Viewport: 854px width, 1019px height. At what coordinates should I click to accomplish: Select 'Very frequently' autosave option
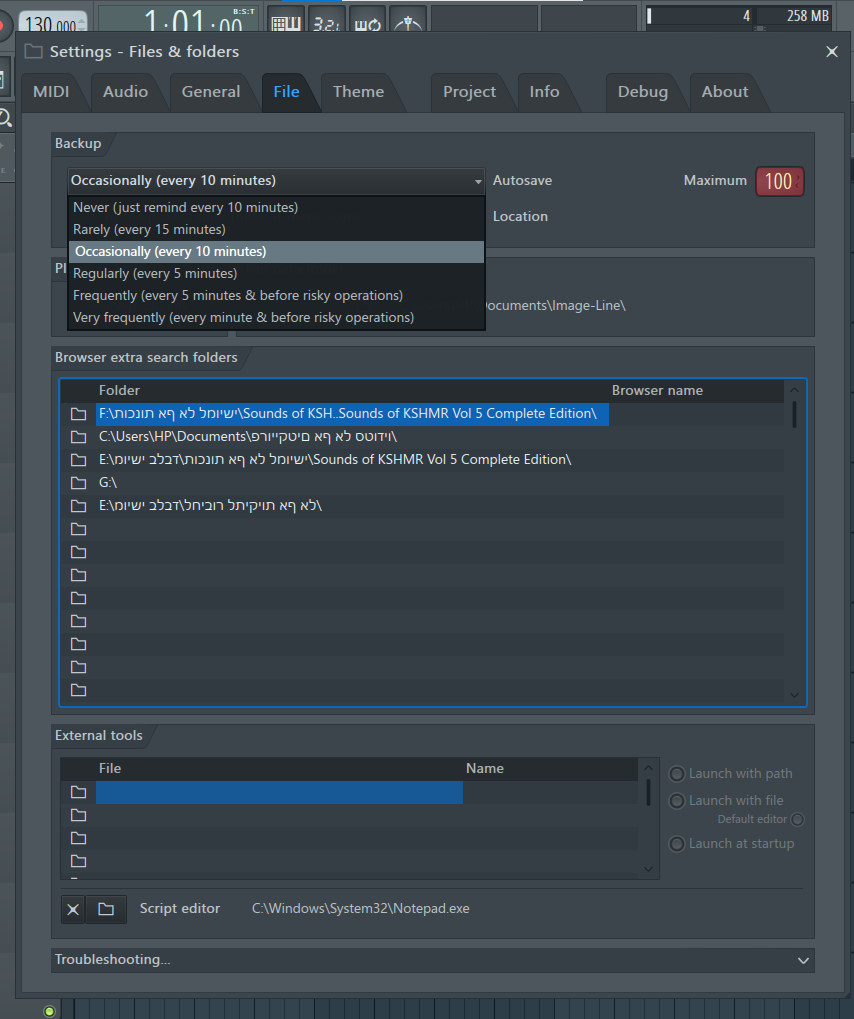(x=243, y=318)
